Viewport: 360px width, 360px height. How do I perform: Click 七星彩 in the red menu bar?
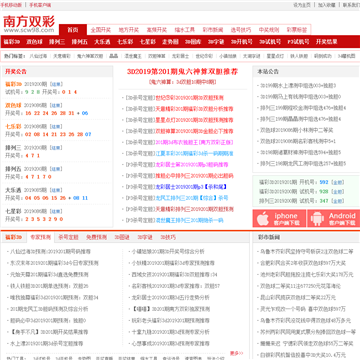point(148,42)
